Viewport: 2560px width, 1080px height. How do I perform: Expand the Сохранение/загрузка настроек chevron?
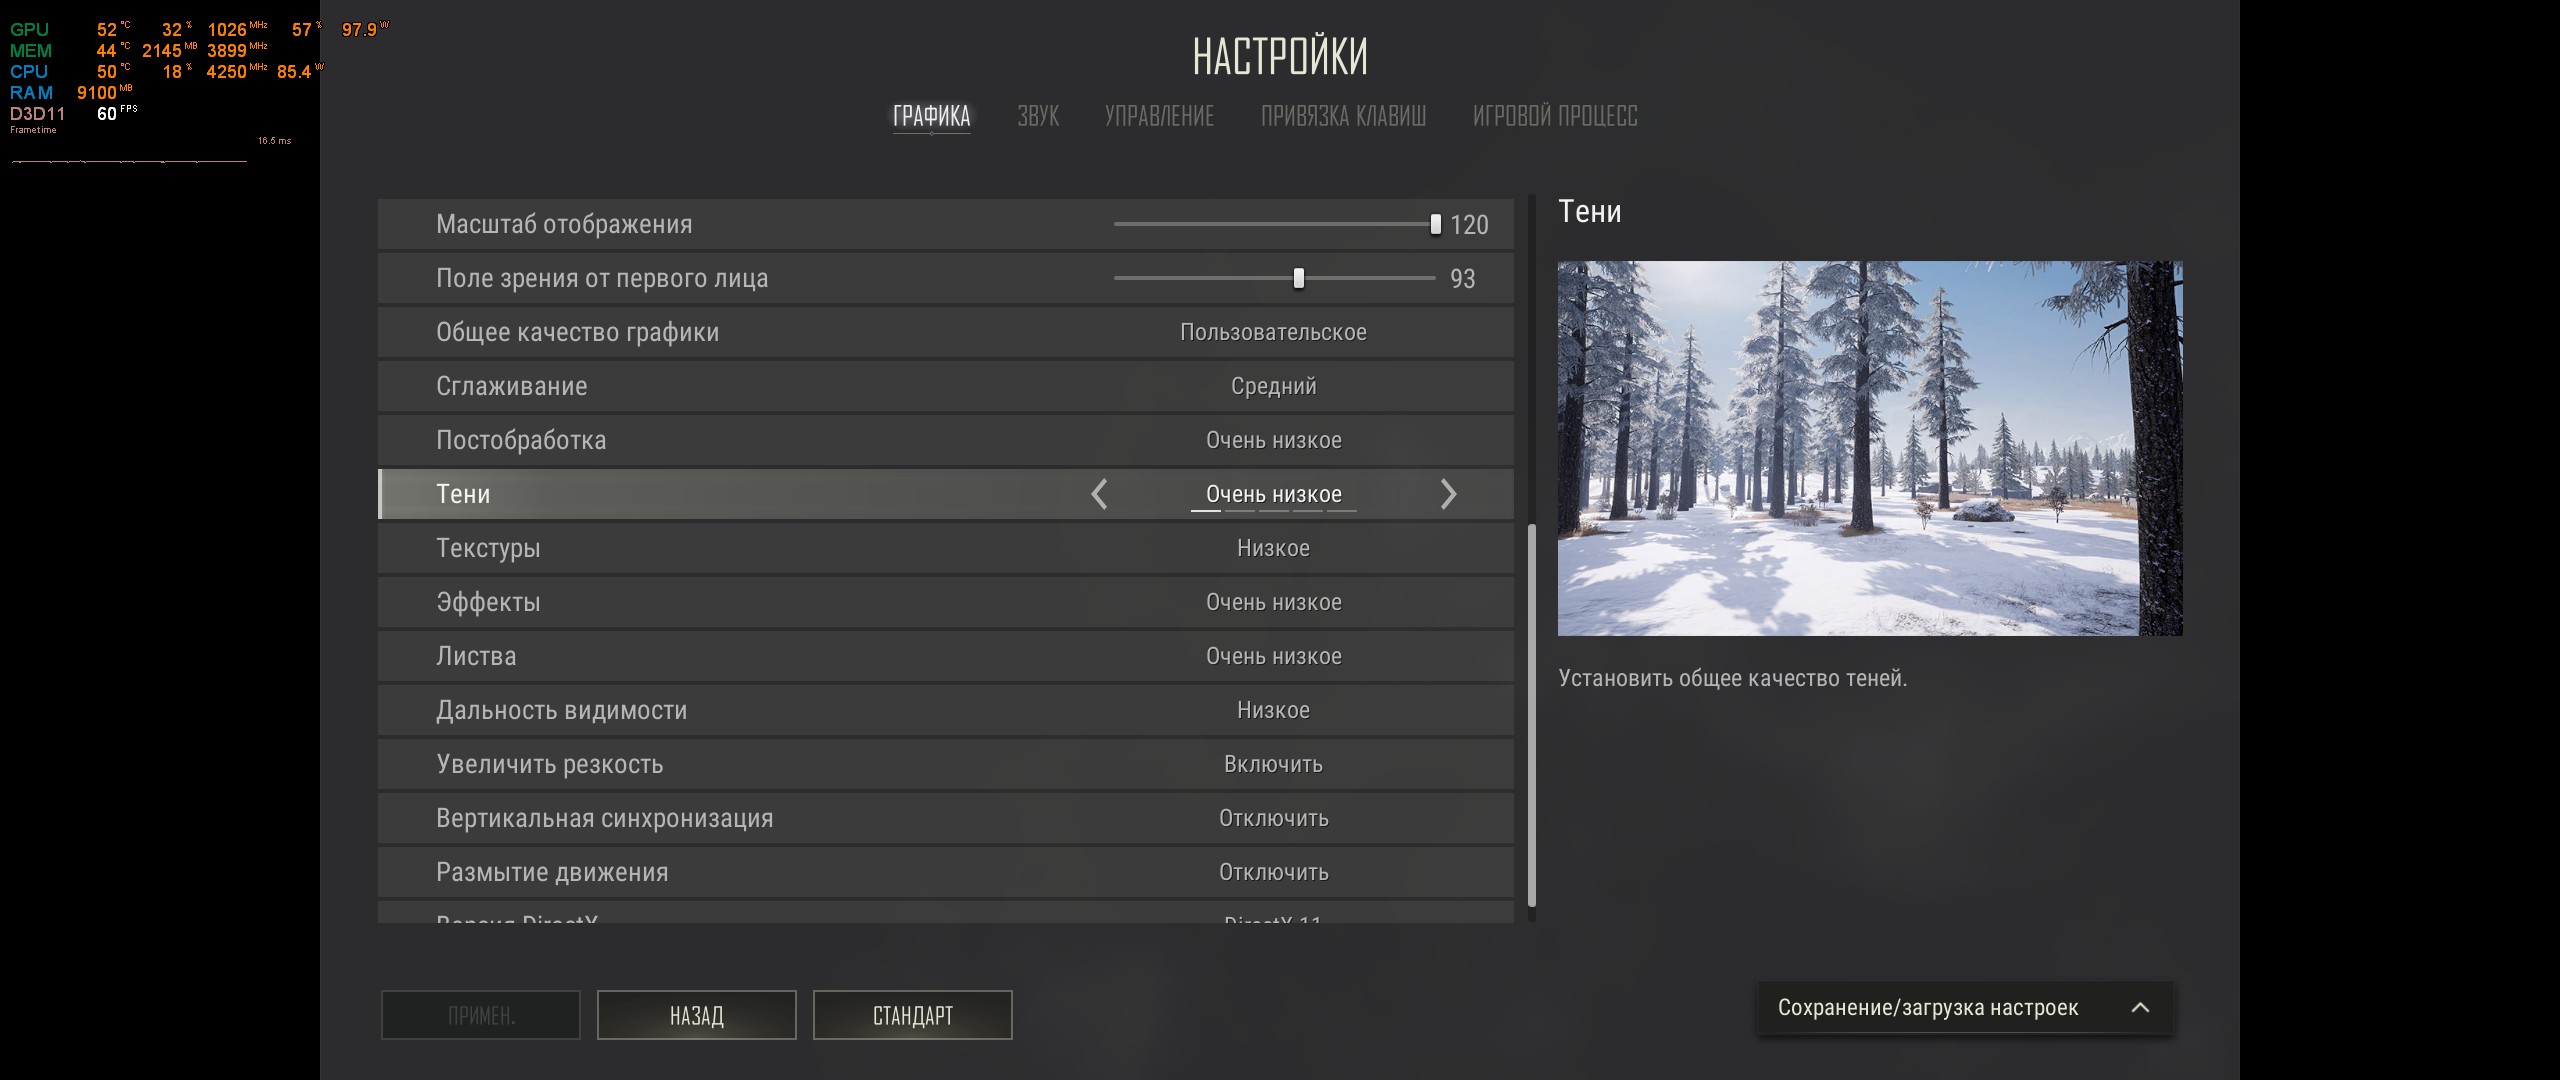click(x=2140, y=1008)
